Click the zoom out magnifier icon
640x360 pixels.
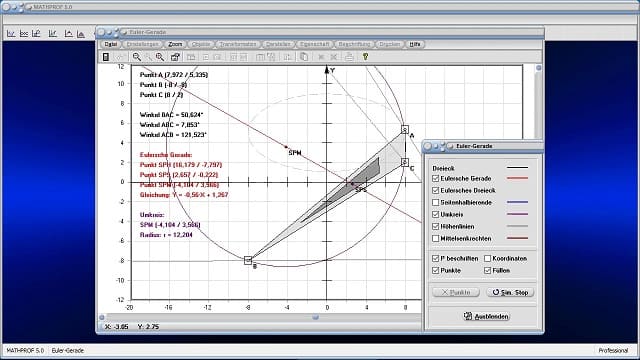(x=136, y=57)
